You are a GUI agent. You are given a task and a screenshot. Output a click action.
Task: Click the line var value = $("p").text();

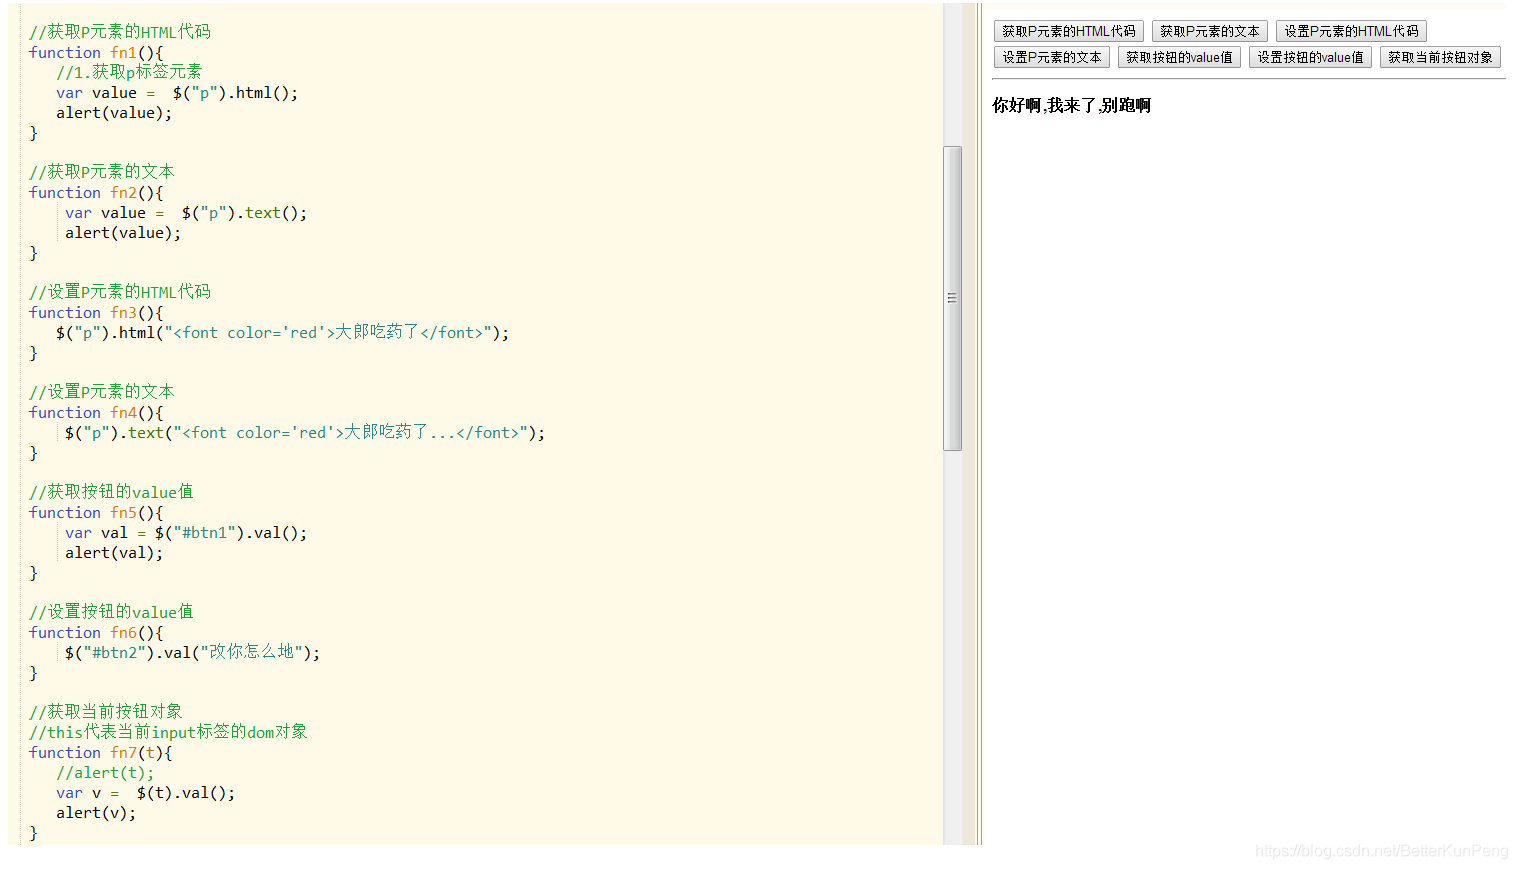(x=186, y=212)
